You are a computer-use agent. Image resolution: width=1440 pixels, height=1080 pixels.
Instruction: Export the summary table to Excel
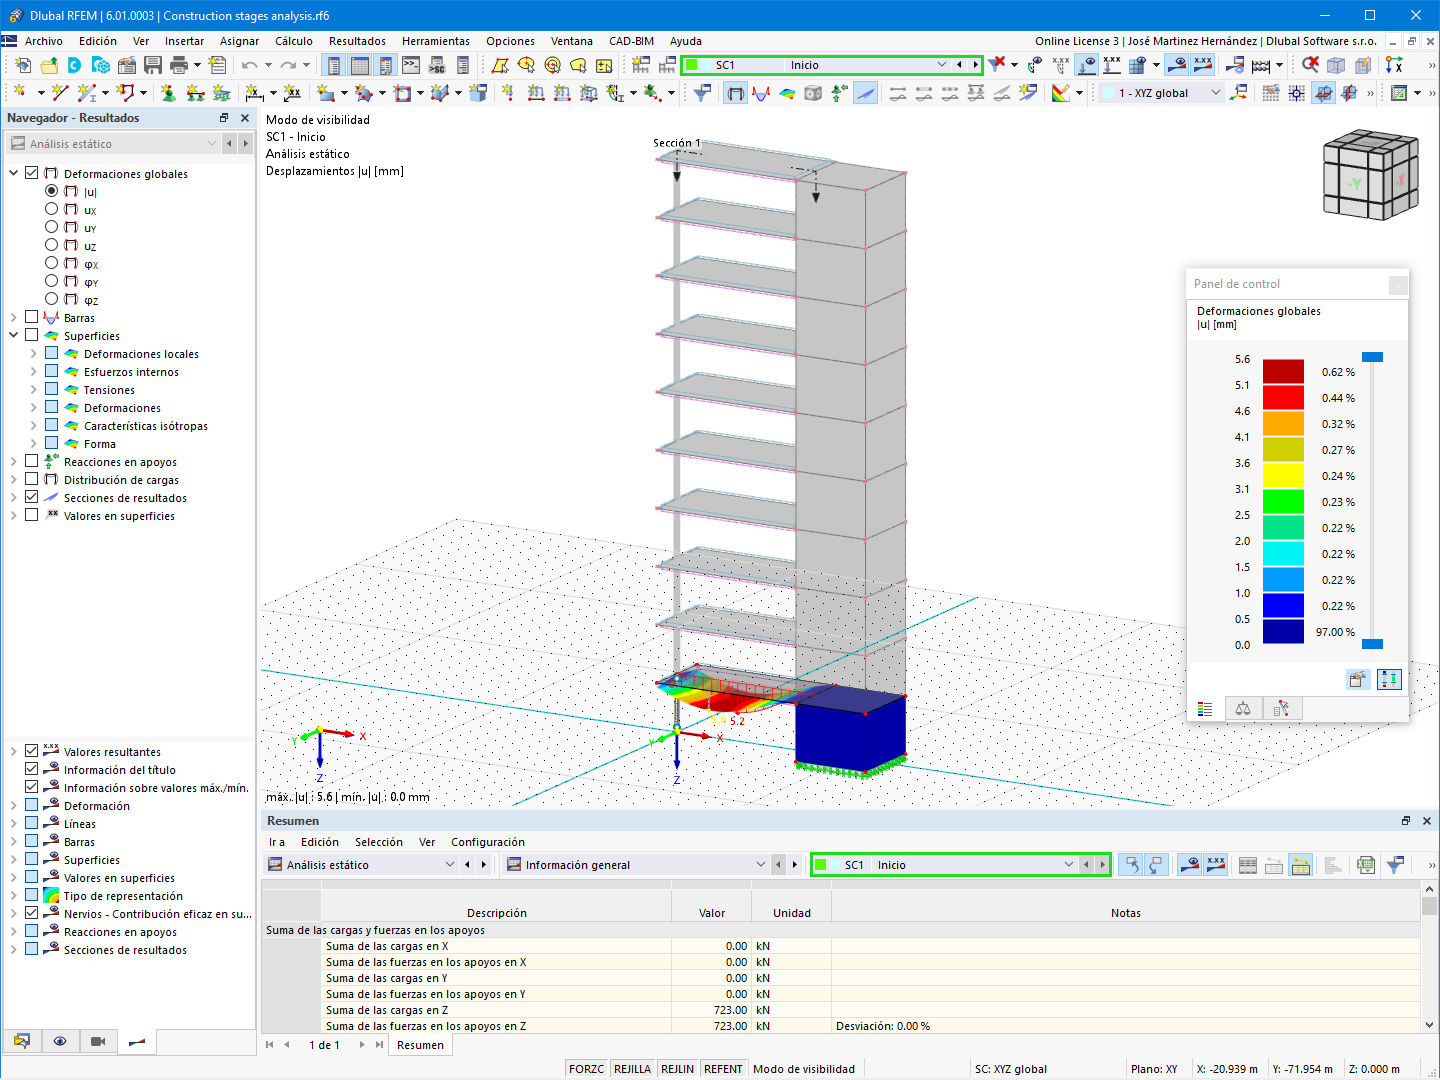click(x=1366, y=865)
